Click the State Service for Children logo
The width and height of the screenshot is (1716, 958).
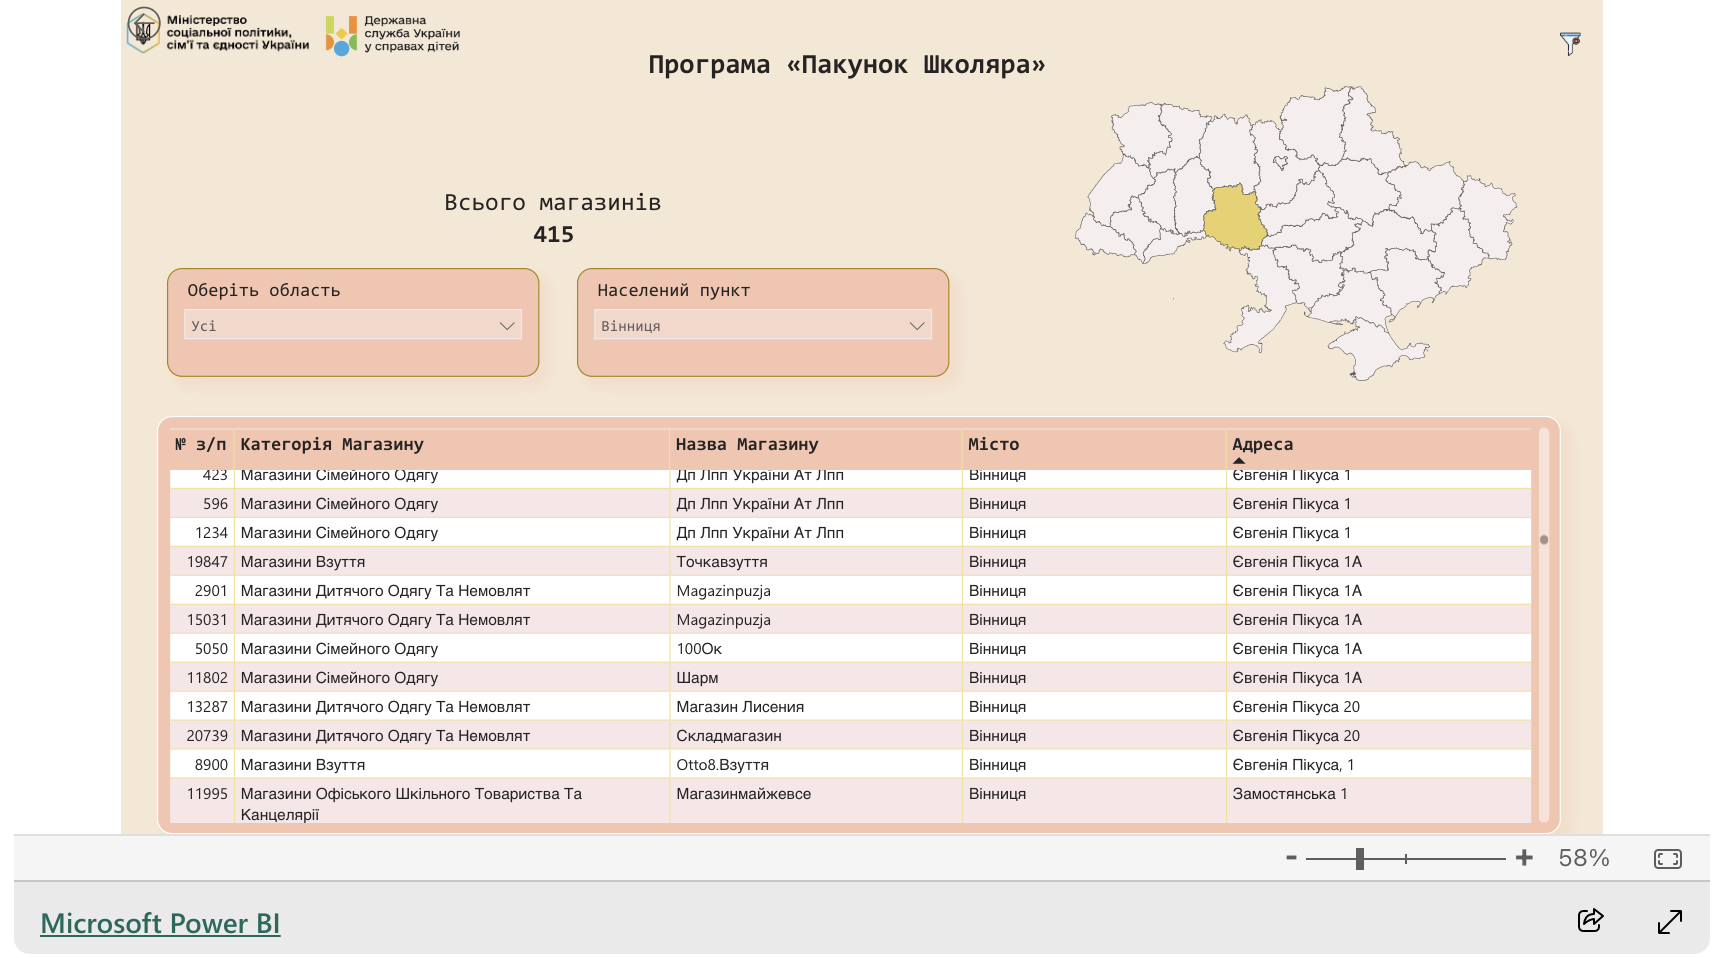(392, 34)
